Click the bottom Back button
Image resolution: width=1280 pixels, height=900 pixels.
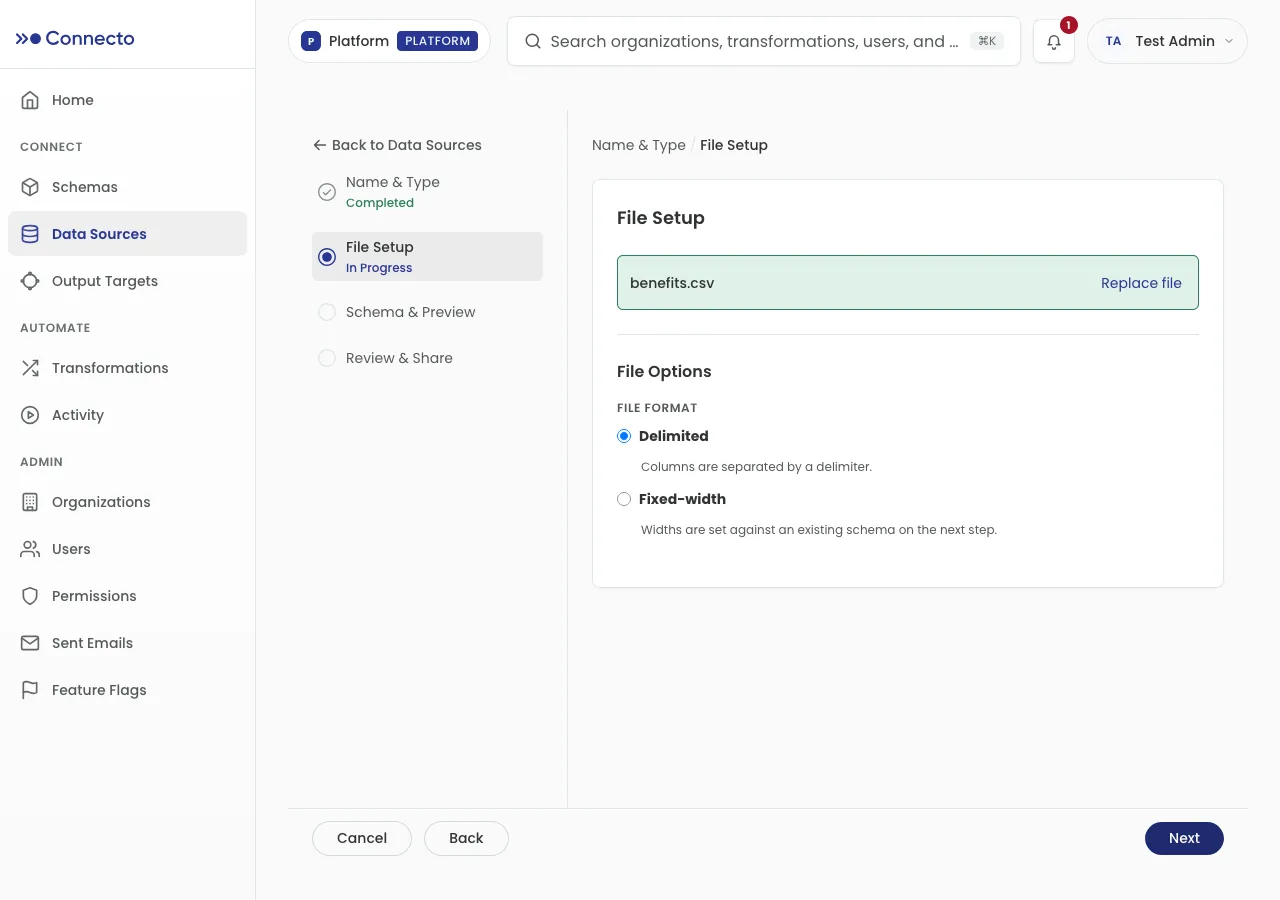[466, 838]
